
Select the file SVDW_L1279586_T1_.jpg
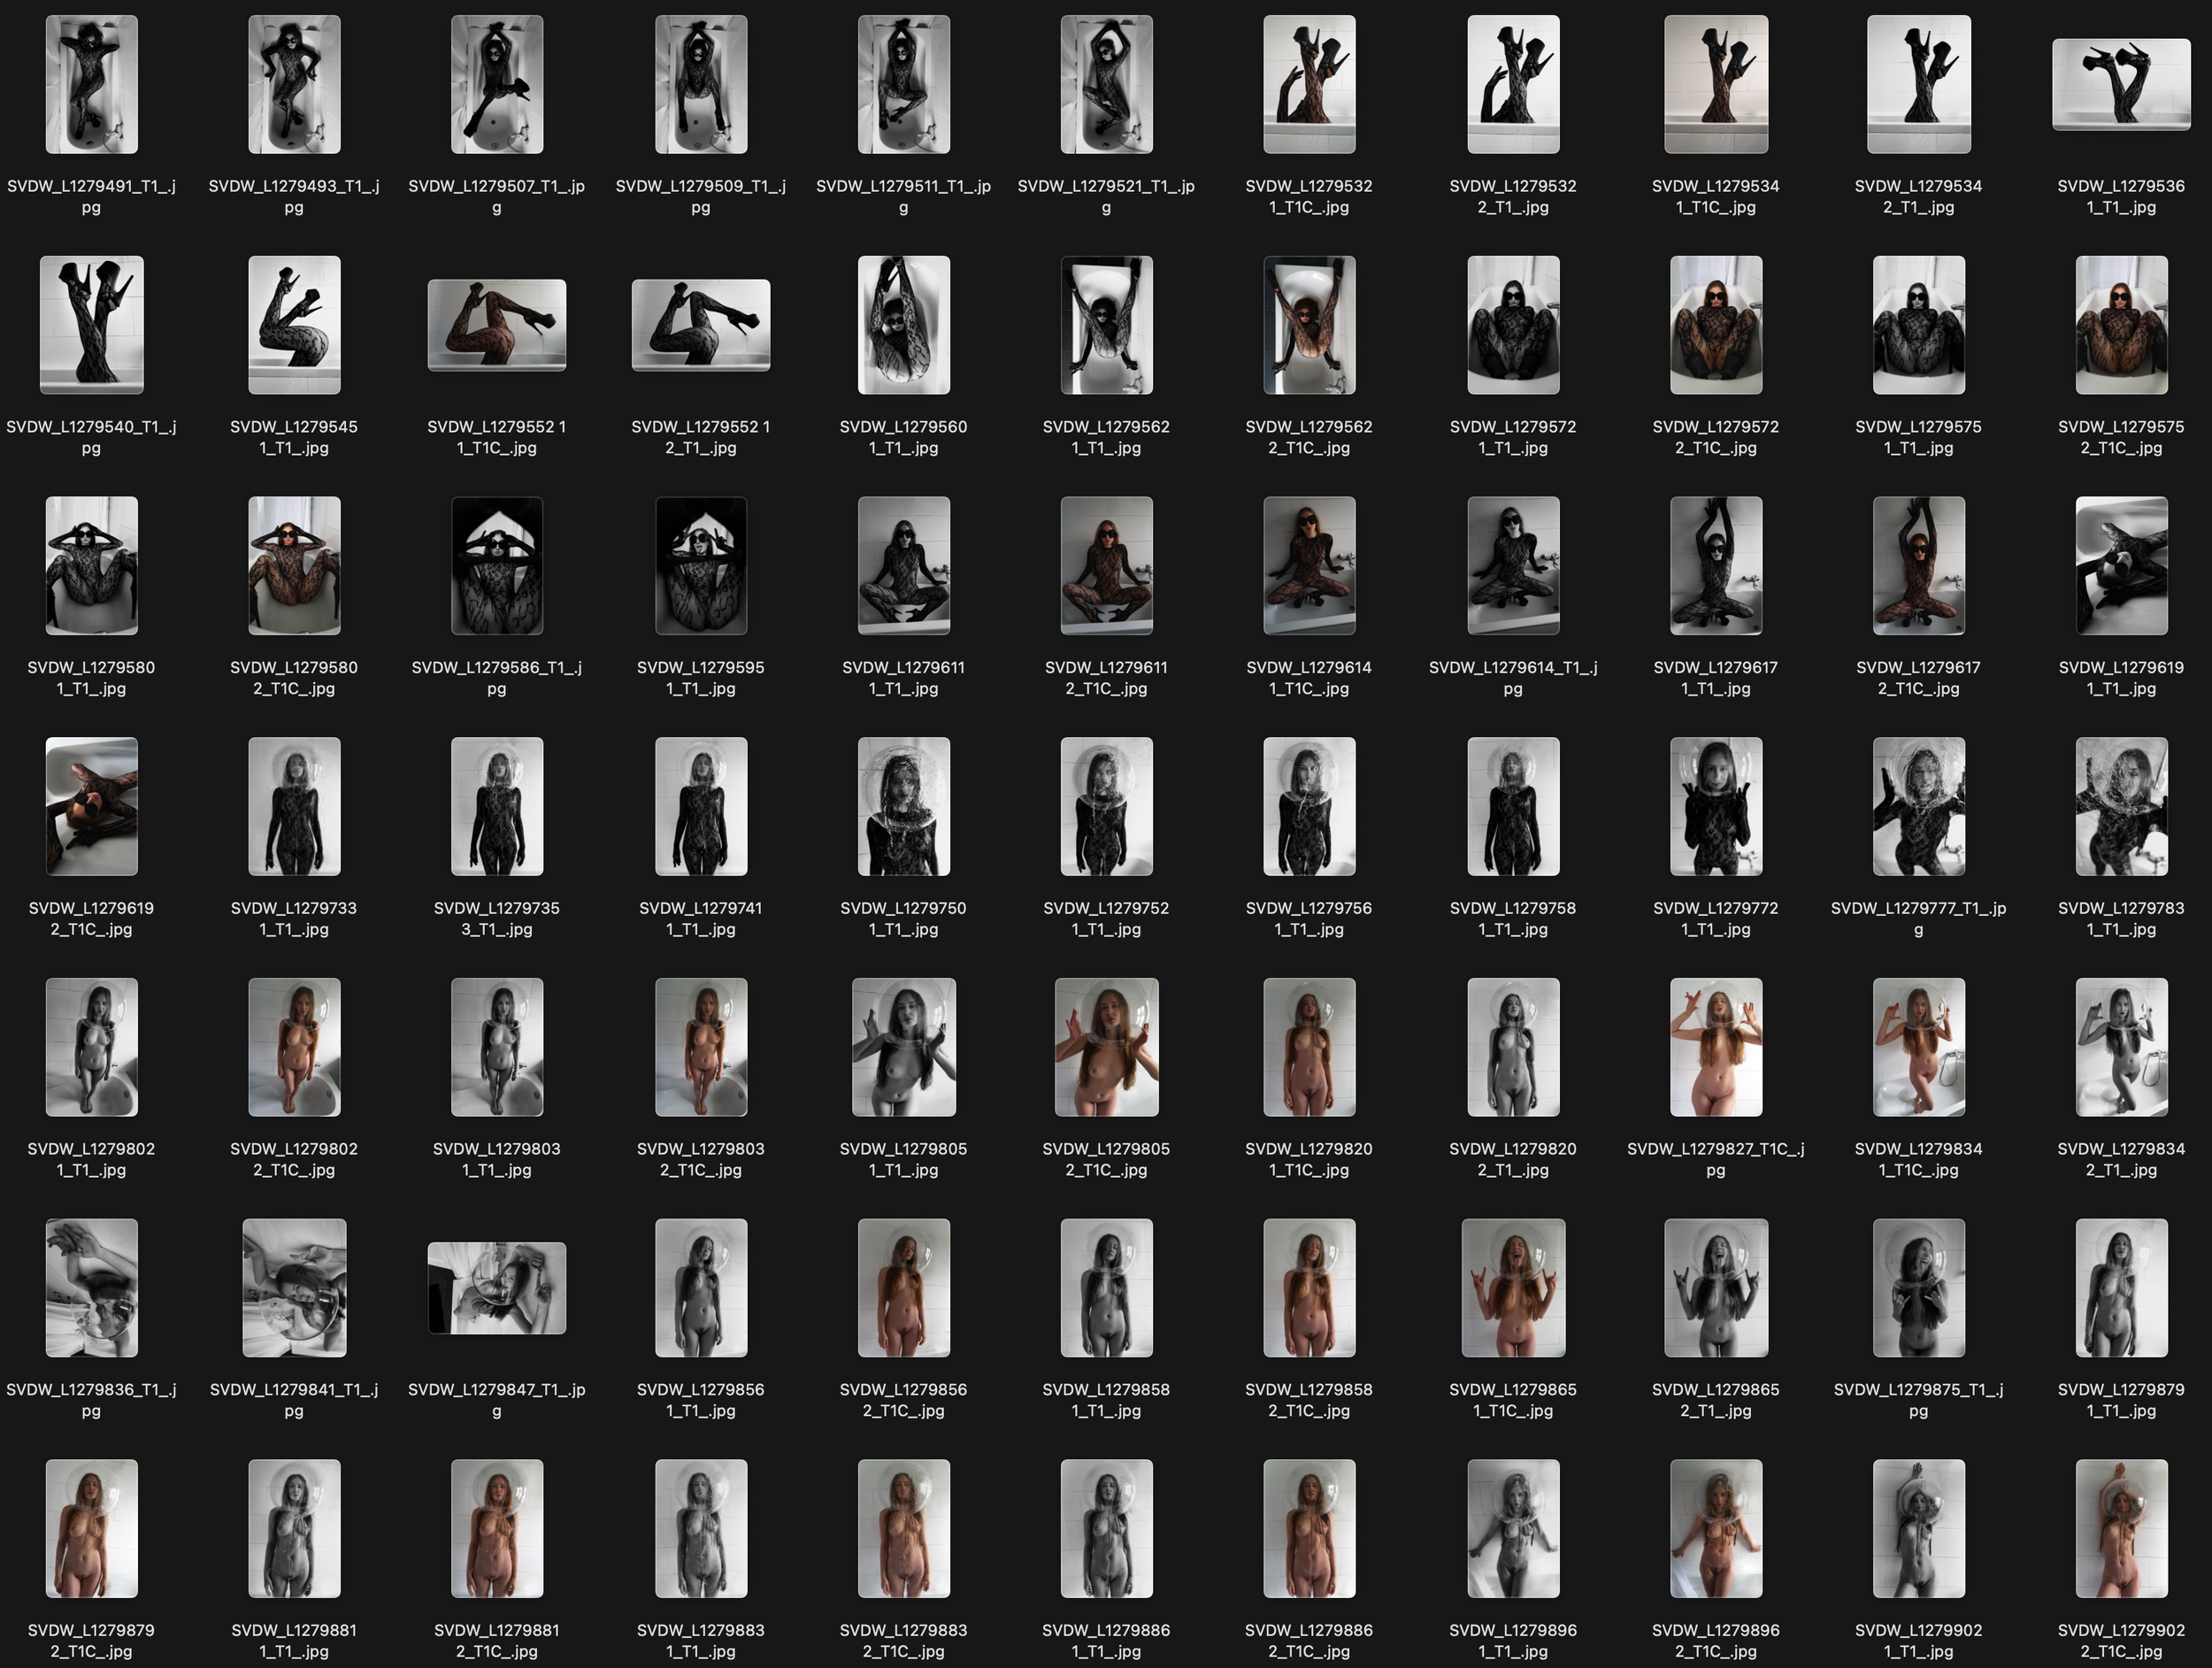(497, 566)
